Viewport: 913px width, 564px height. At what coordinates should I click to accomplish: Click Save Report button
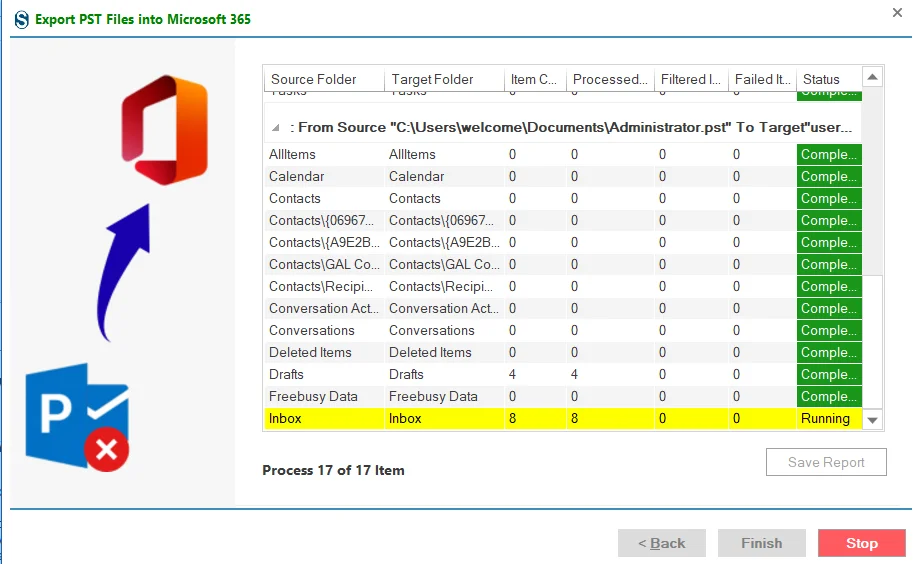(826, 462)
